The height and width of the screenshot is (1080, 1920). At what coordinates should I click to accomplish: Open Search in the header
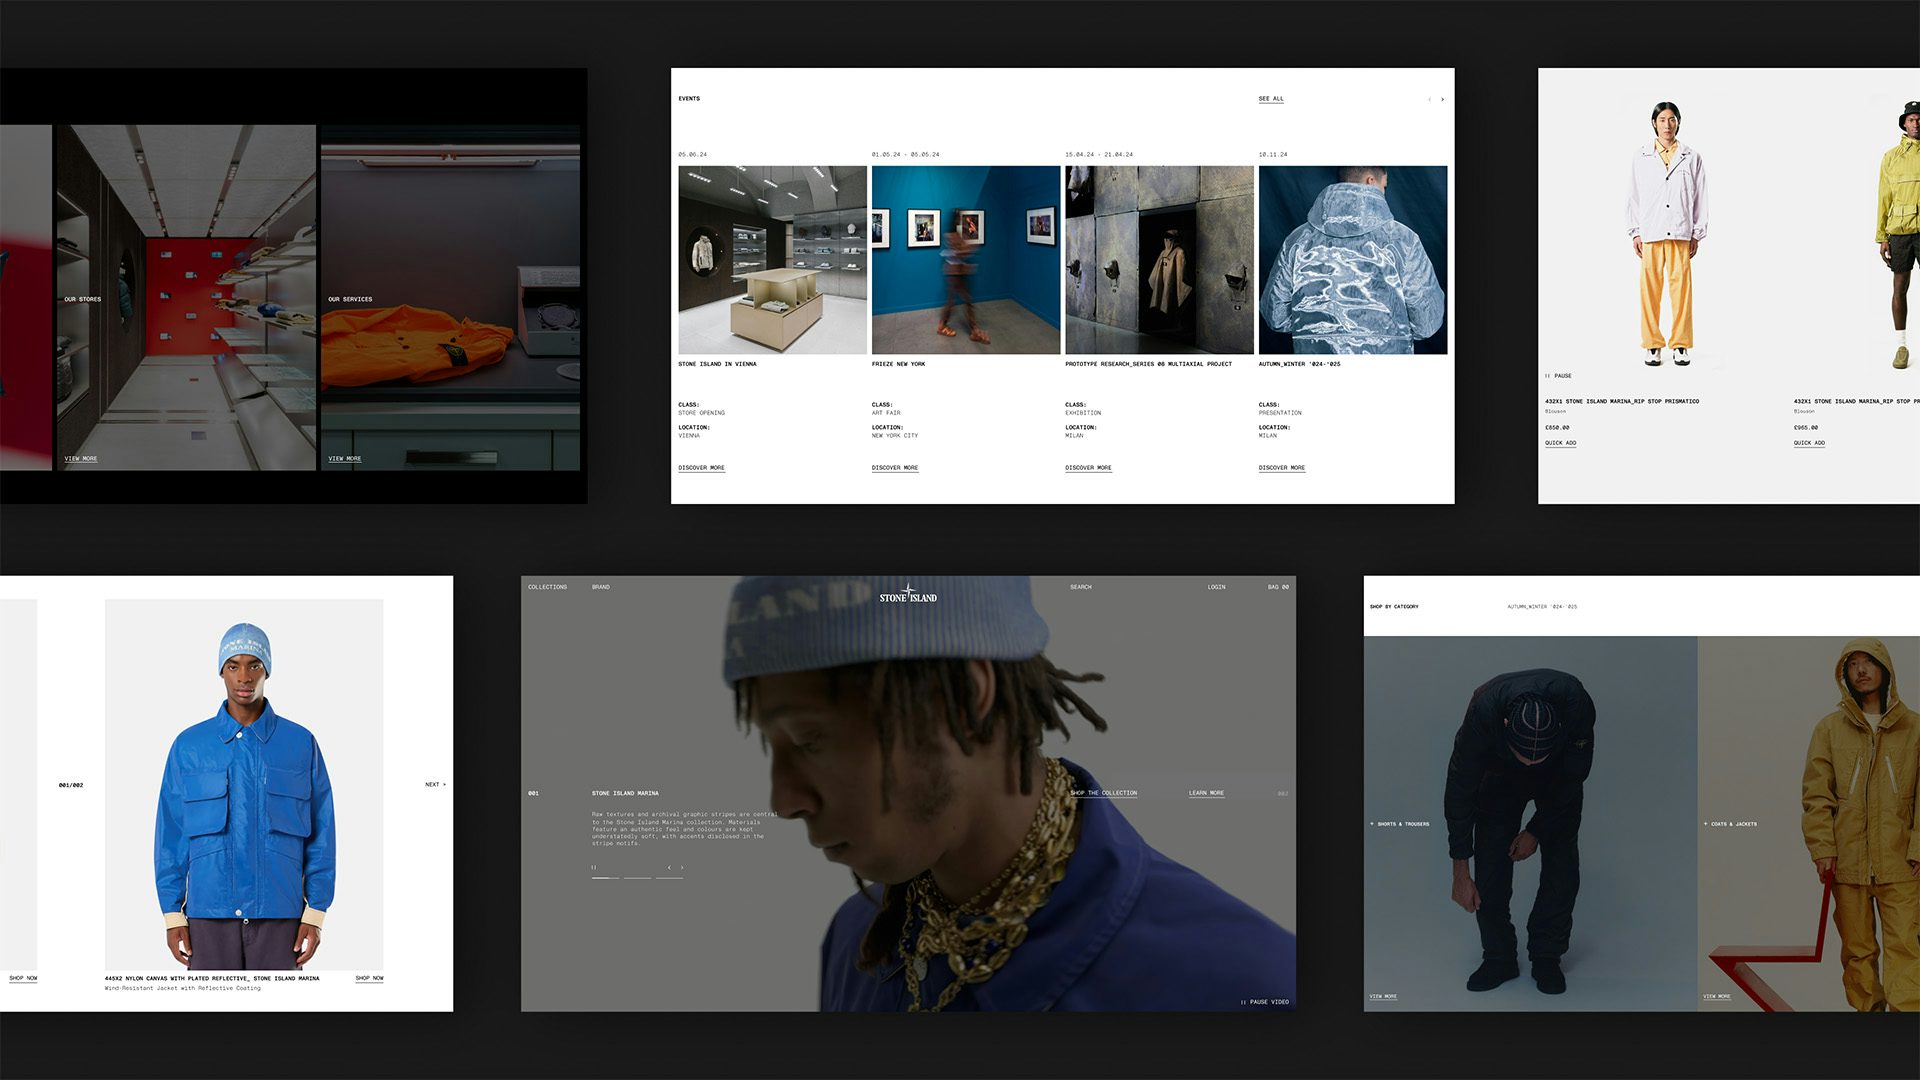click(1081, 587)
